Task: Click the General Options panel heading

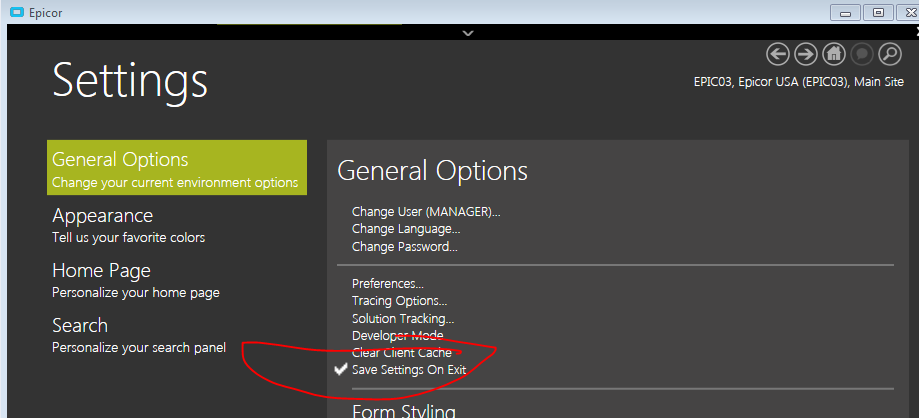Action: coord(433,171)
